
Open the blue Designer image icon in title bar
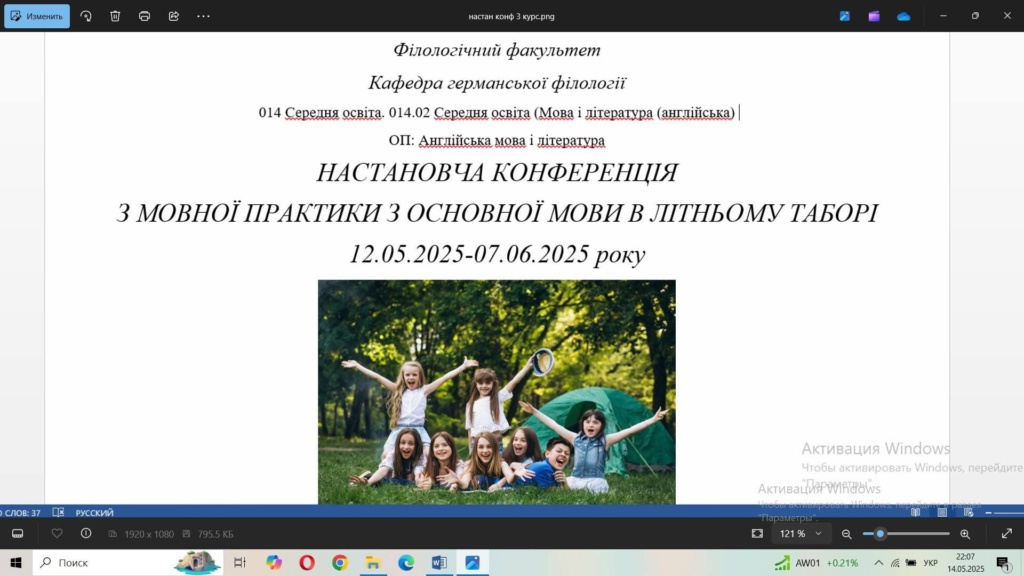844,16
